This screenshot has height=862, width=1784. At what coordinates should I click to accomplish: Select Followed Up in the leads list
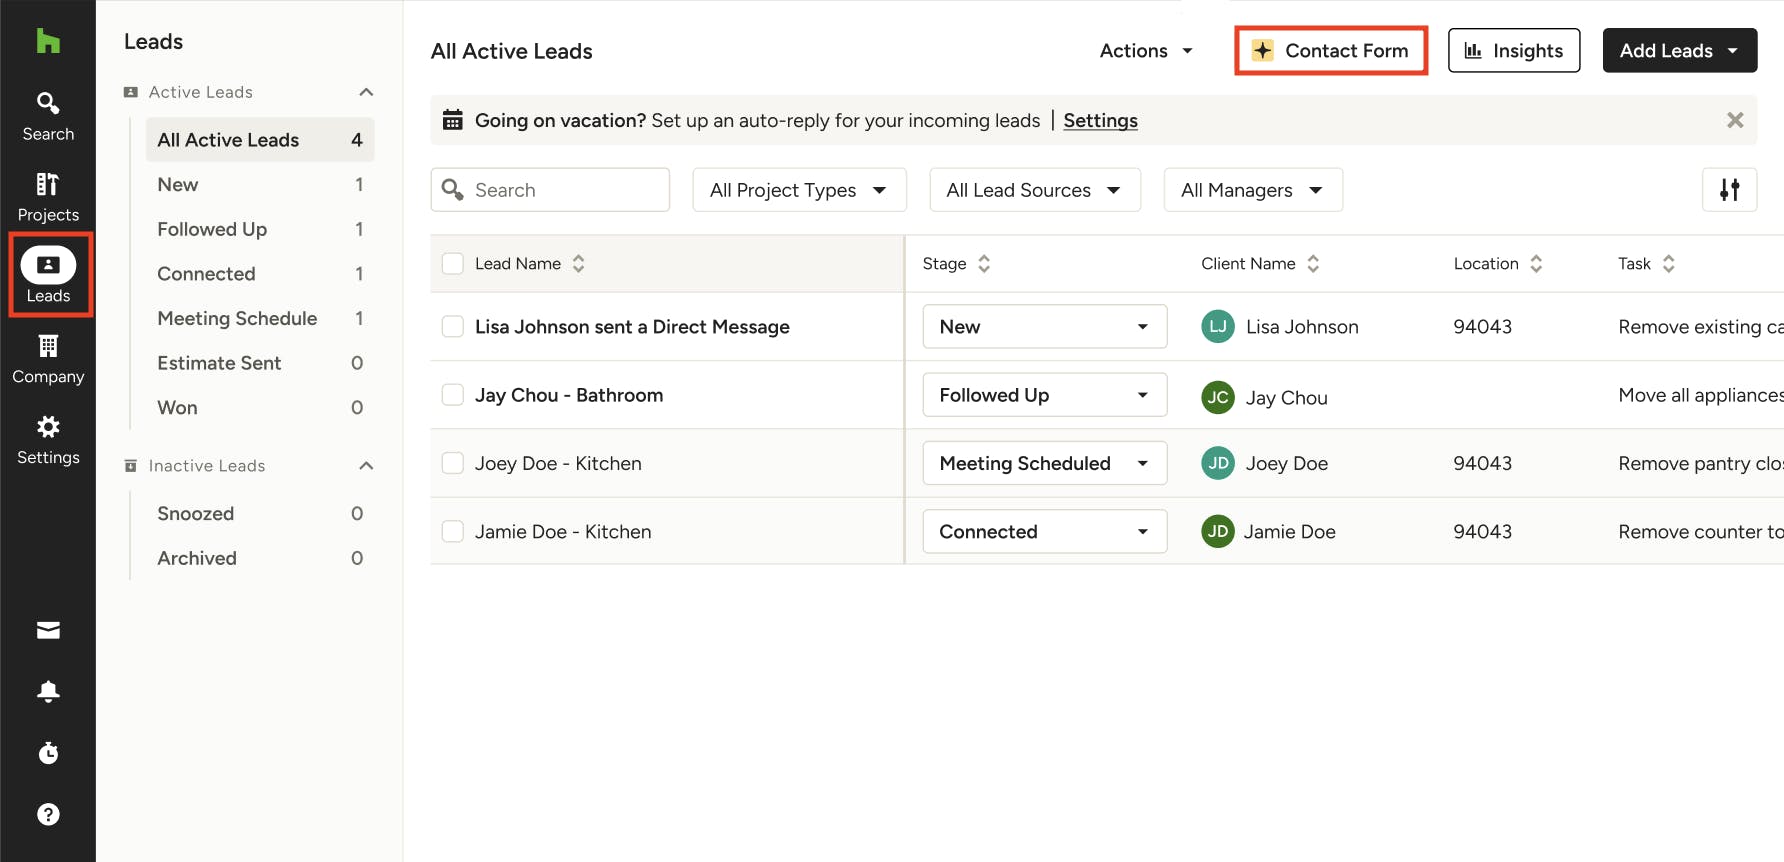pos(212,229)
